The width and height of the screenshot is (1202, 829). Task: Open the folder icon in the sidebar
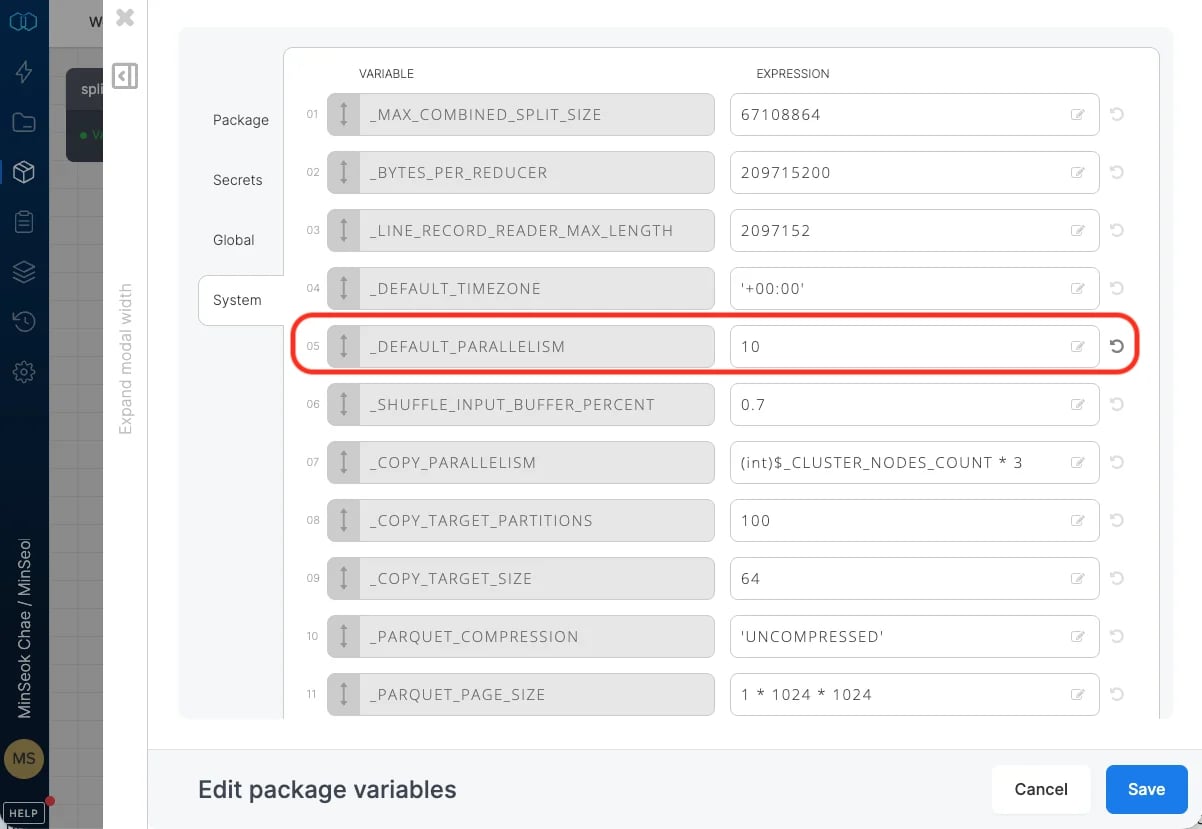pos(24,122)
